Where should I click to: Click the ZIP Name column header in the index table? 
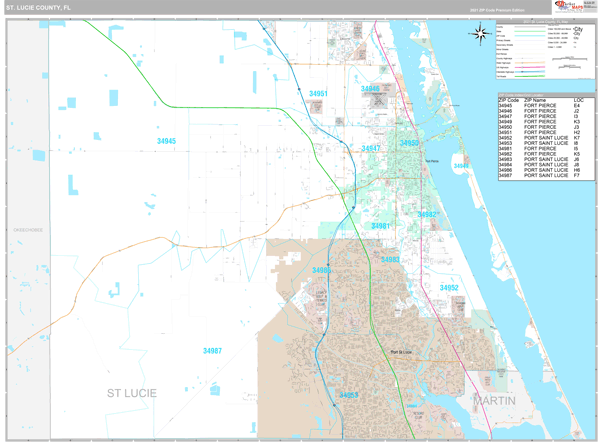535,100
